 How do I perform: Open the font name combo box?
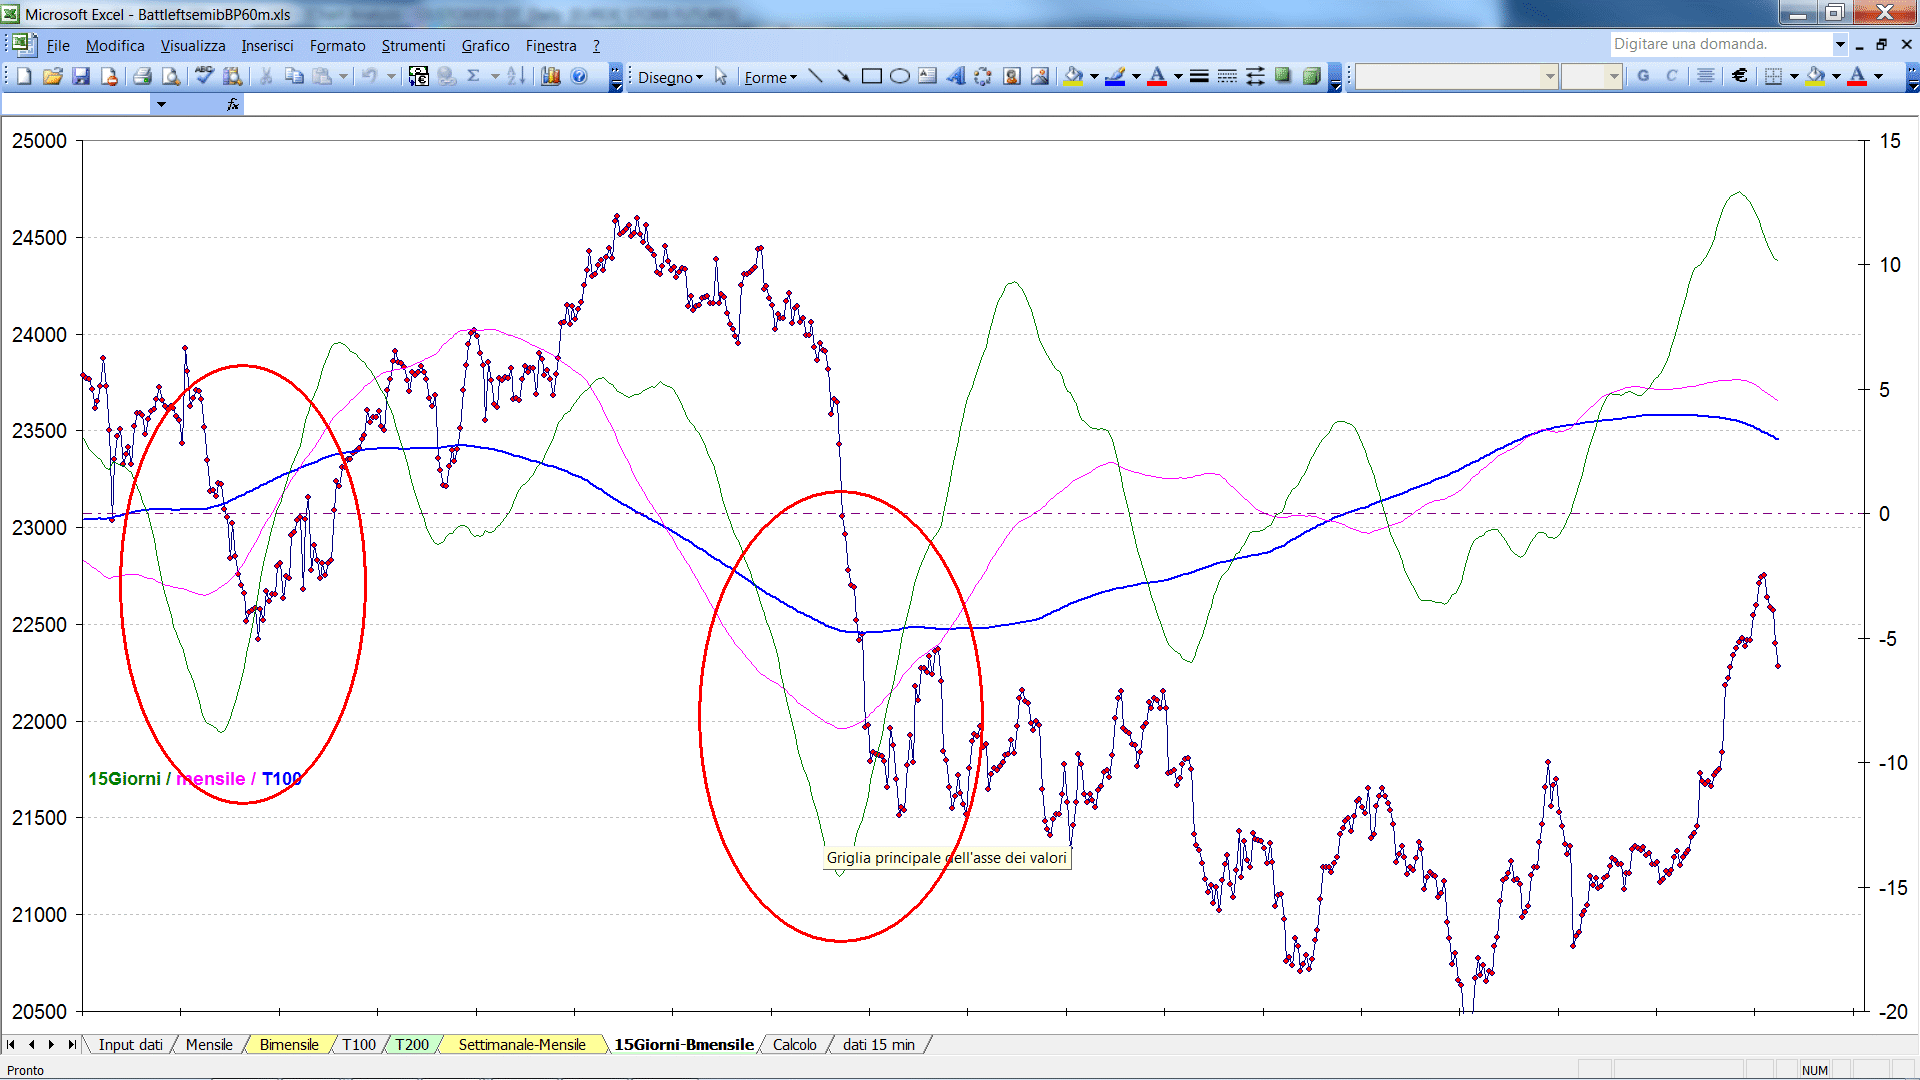tap(1457, 76)
